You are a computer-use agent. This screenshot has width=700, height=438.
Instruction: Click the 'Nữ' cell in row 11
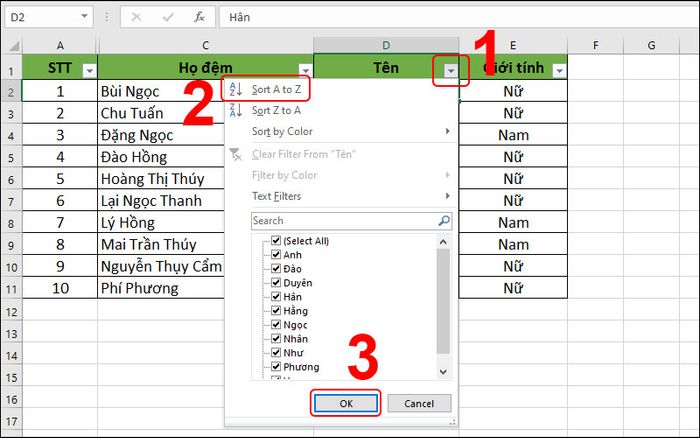pos(513,288)
